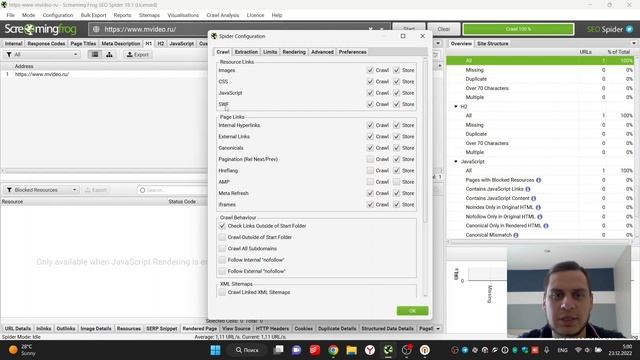Click the Clear button next to Start

coord(444,29)
